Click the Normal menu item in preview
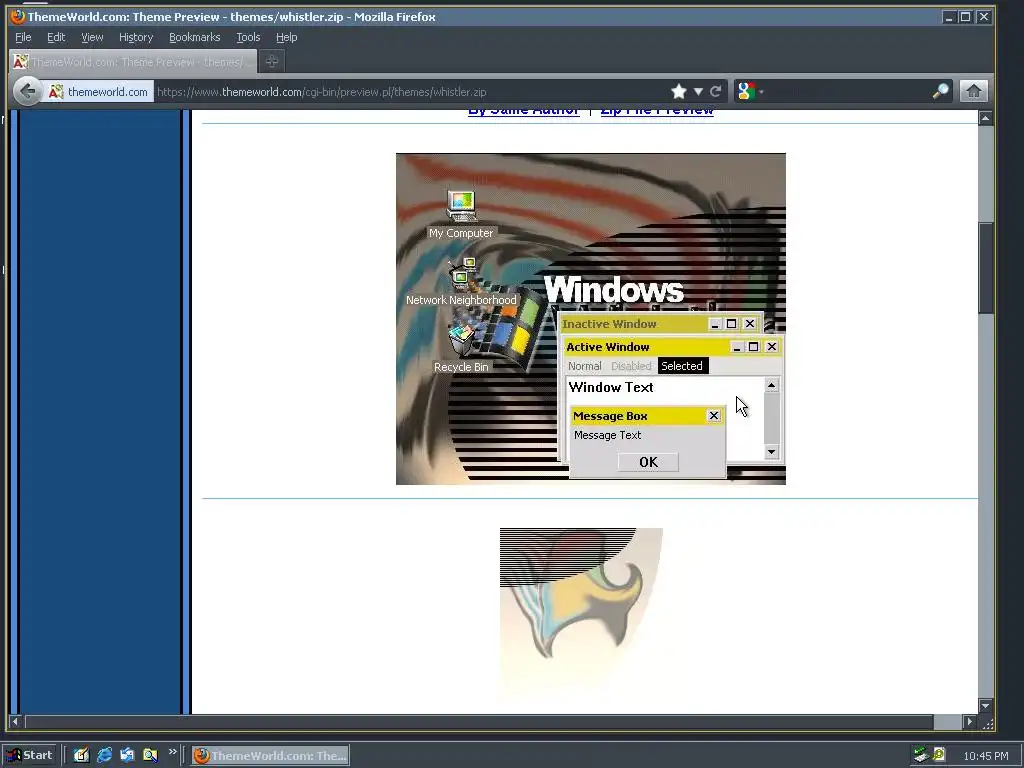 584,366
